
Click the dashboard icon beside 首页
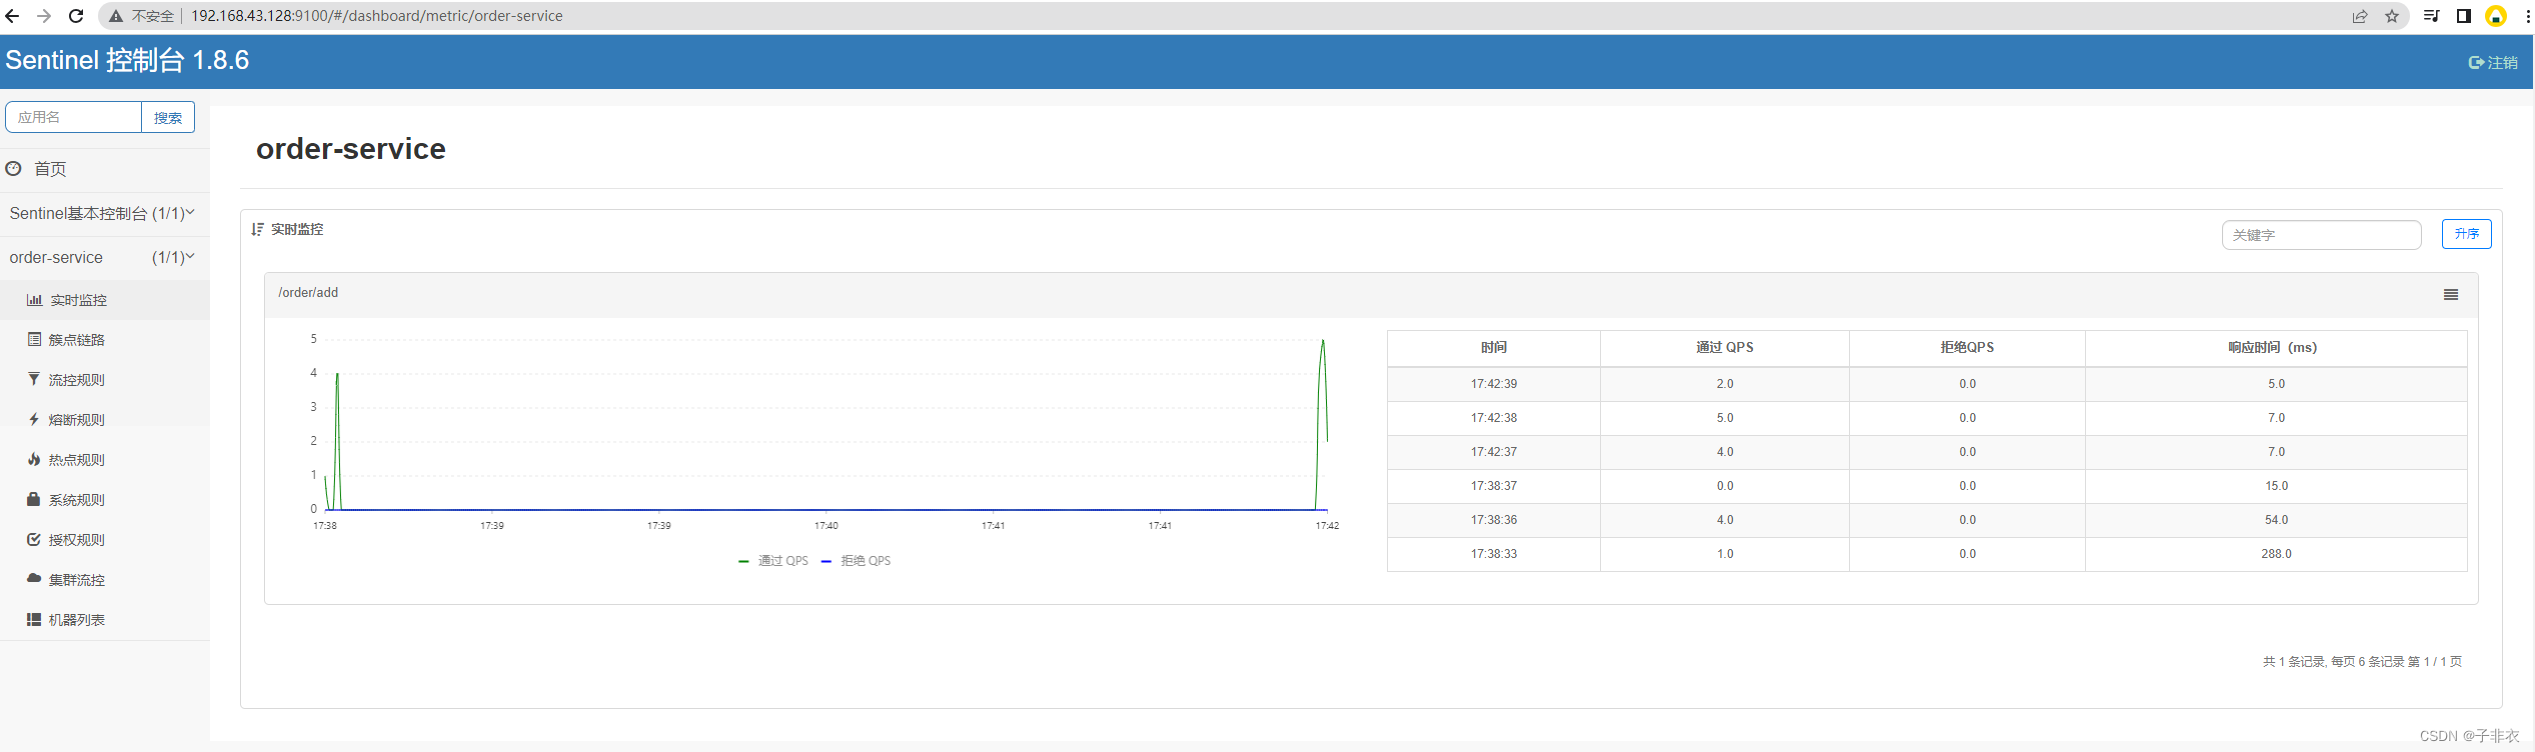(x=13, y=168)
